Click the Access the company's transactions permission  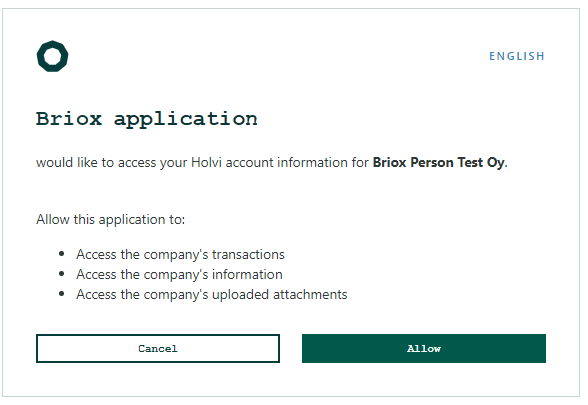click(x=180, y=254)
